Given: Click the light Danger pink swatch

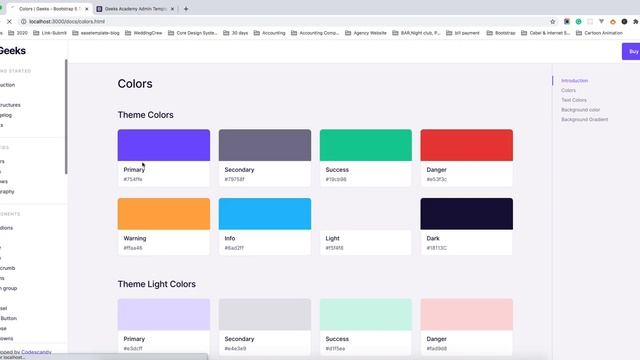Looking at the screenshot, I should [x=467, y=314].
